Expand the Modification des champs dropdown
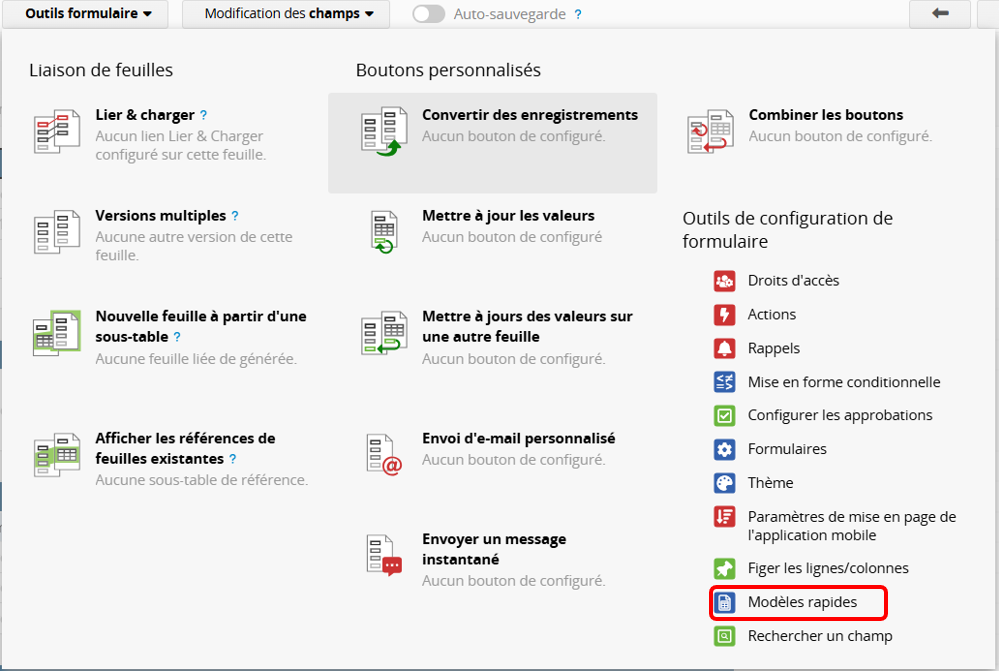The image size is (999, 672). click(x=289, y=14)
